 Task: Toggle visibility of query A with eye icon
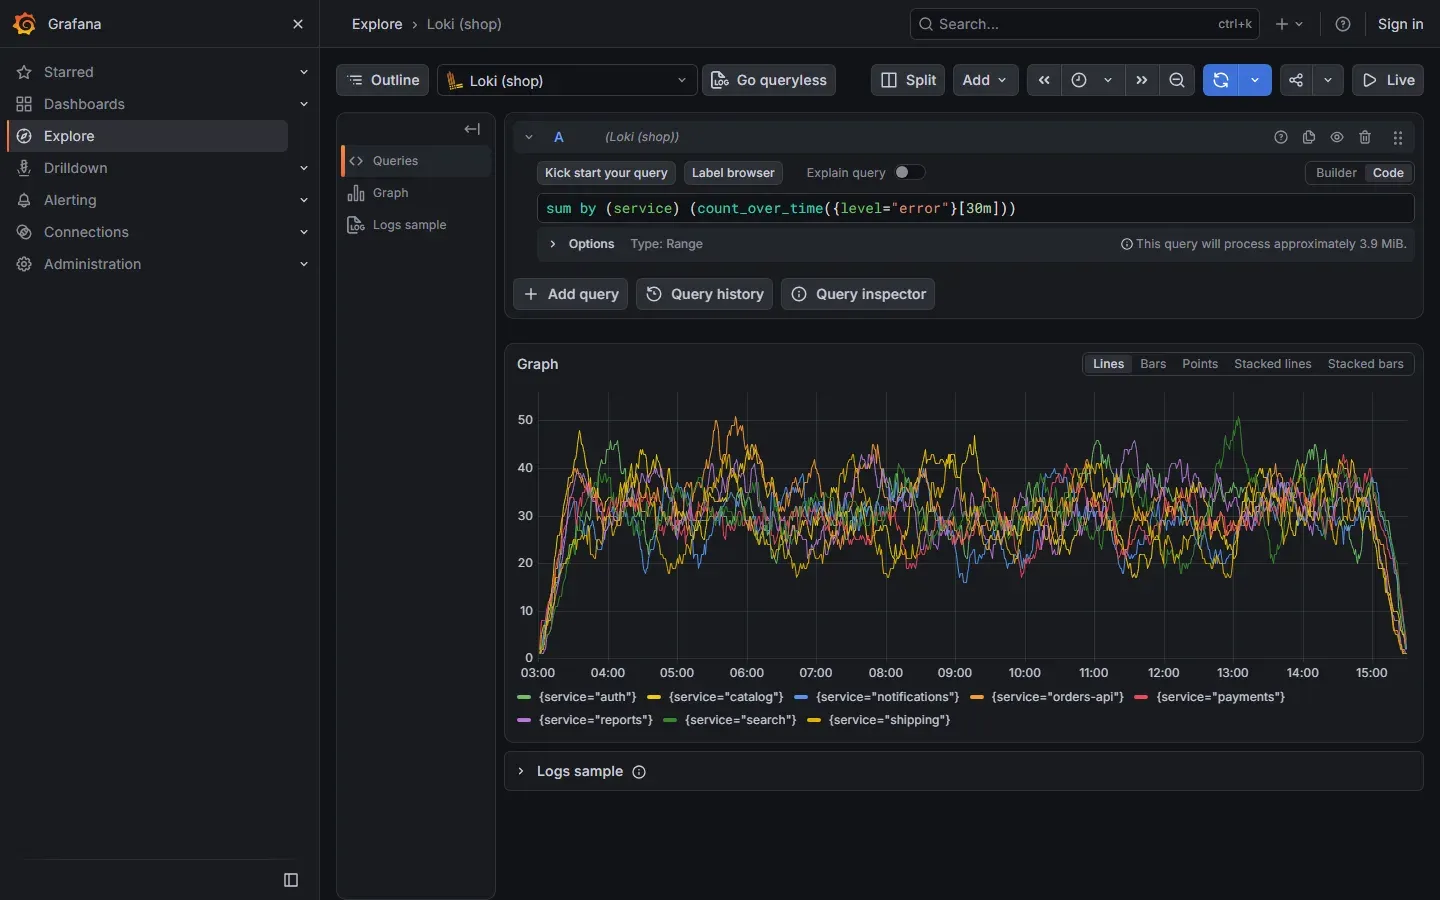(x=1337, y=137)
